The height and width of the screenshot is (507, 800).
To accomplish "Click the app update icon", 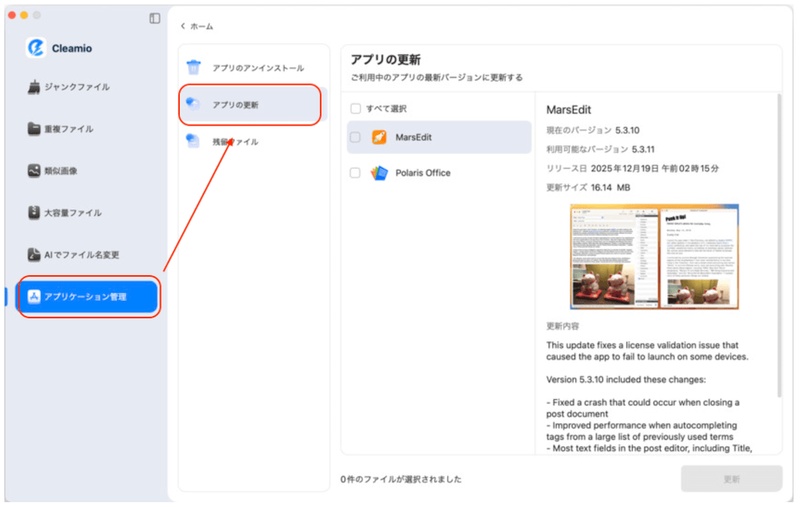I will tap(193, 104).
